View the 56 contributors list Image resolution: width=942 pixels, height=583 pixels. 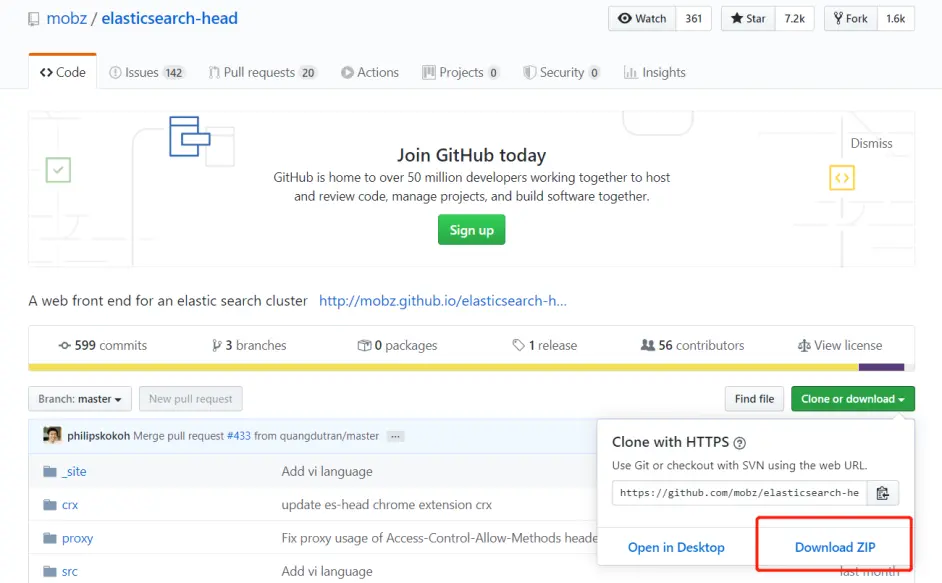pyautogui.click(x=692, y=346)
